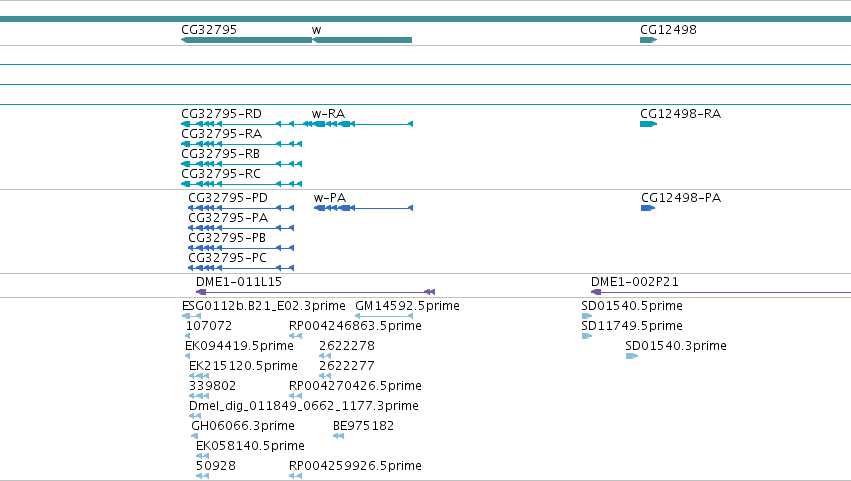Select transcript CG32795-RC label
The width and height of the screenshot is (851, 481).
click(x=221, y=174)
